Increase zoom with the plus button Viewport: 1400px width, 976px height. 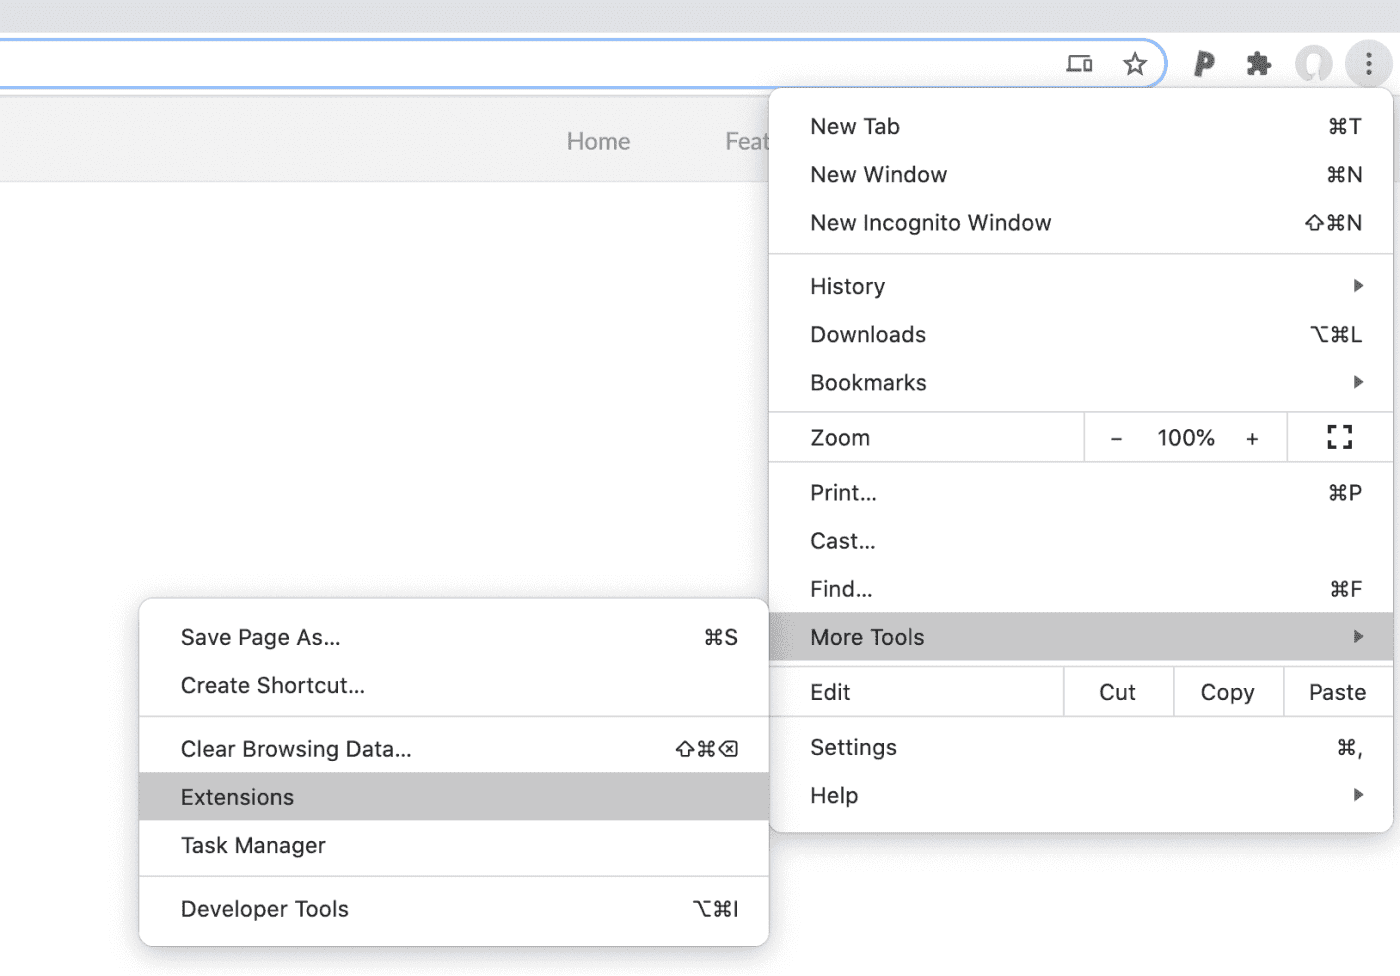(1252, 438)
